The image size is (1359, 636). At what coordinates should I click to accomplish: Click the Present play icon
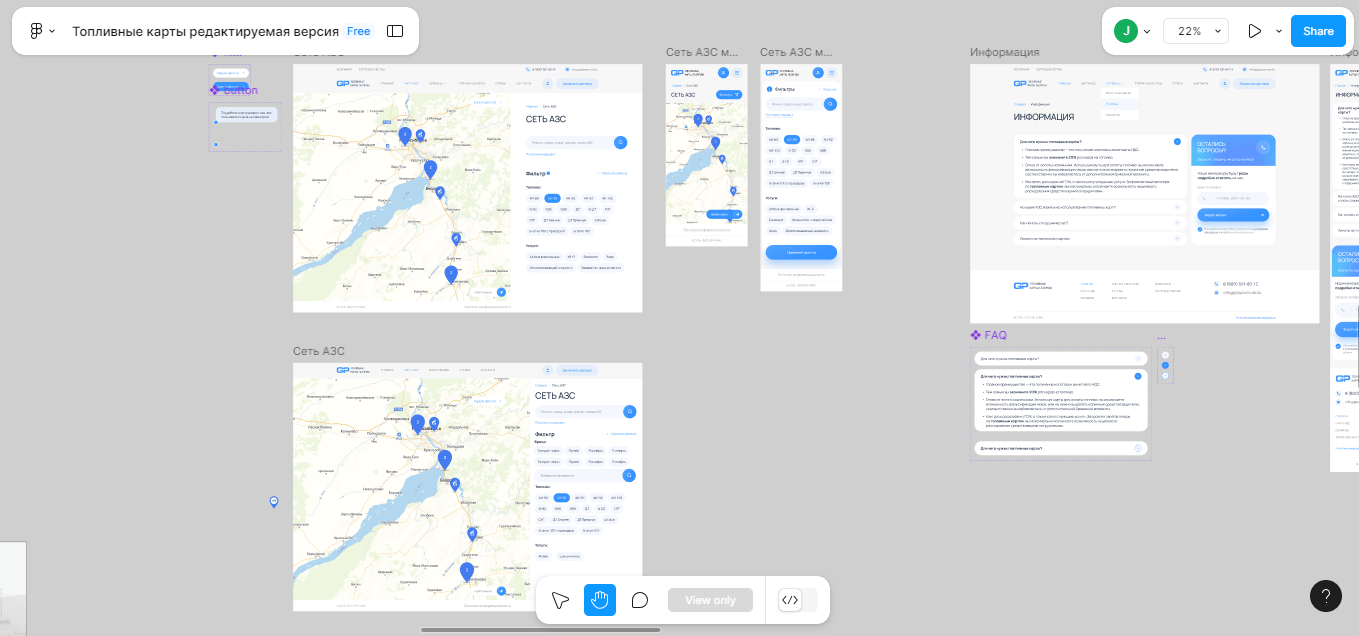coord(1254,31)
